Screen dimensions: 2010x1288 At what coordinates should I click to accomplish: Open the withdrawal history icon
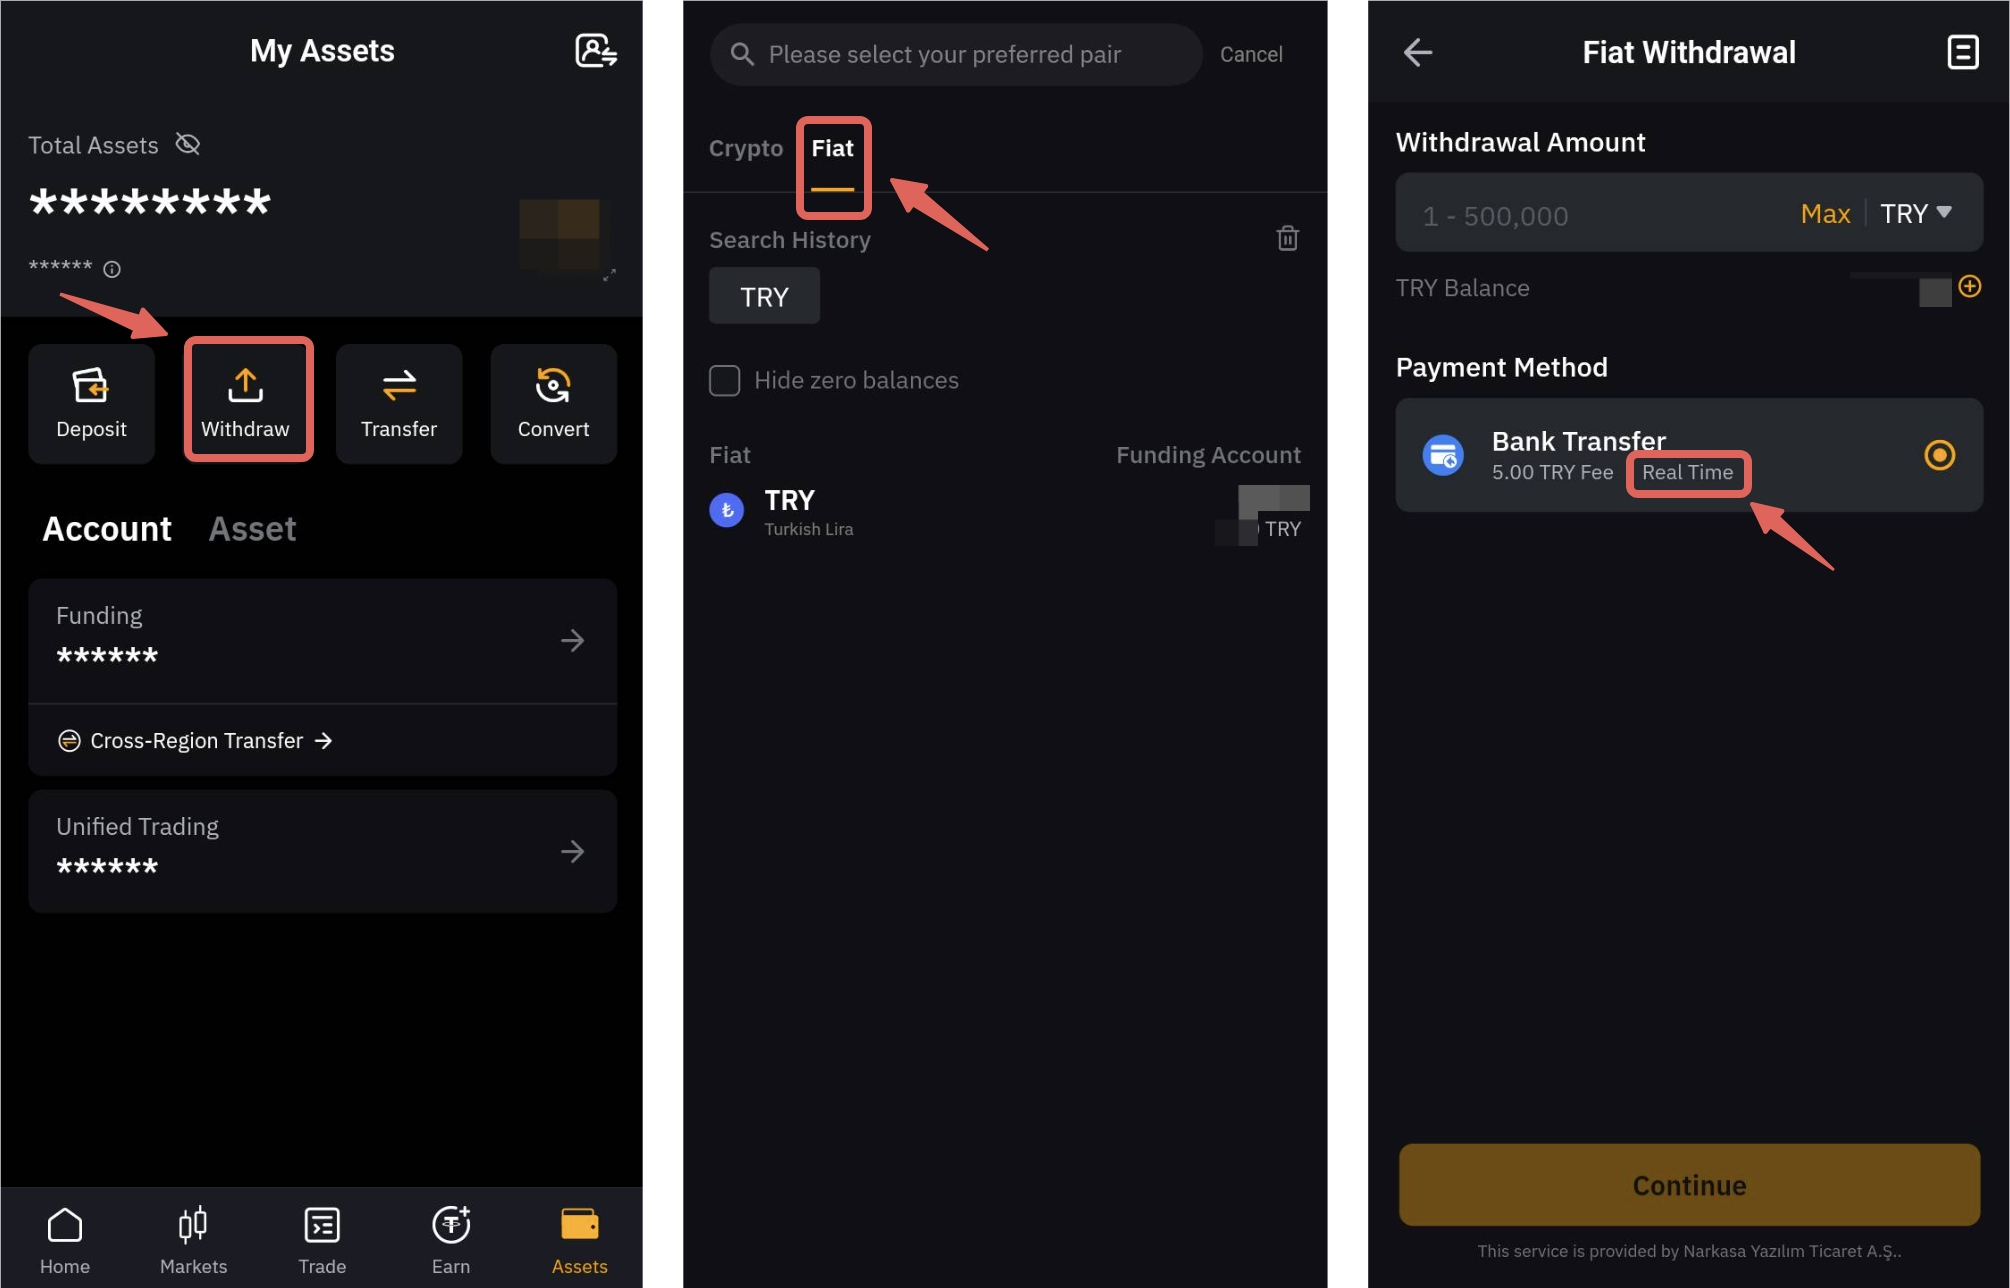click(1962, 52)
